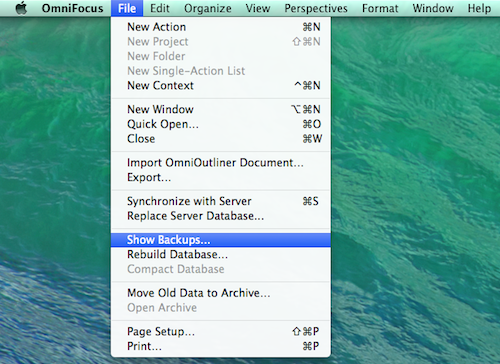
Task: Select the dimmed New Project item
Action: [x=221, y=41]
